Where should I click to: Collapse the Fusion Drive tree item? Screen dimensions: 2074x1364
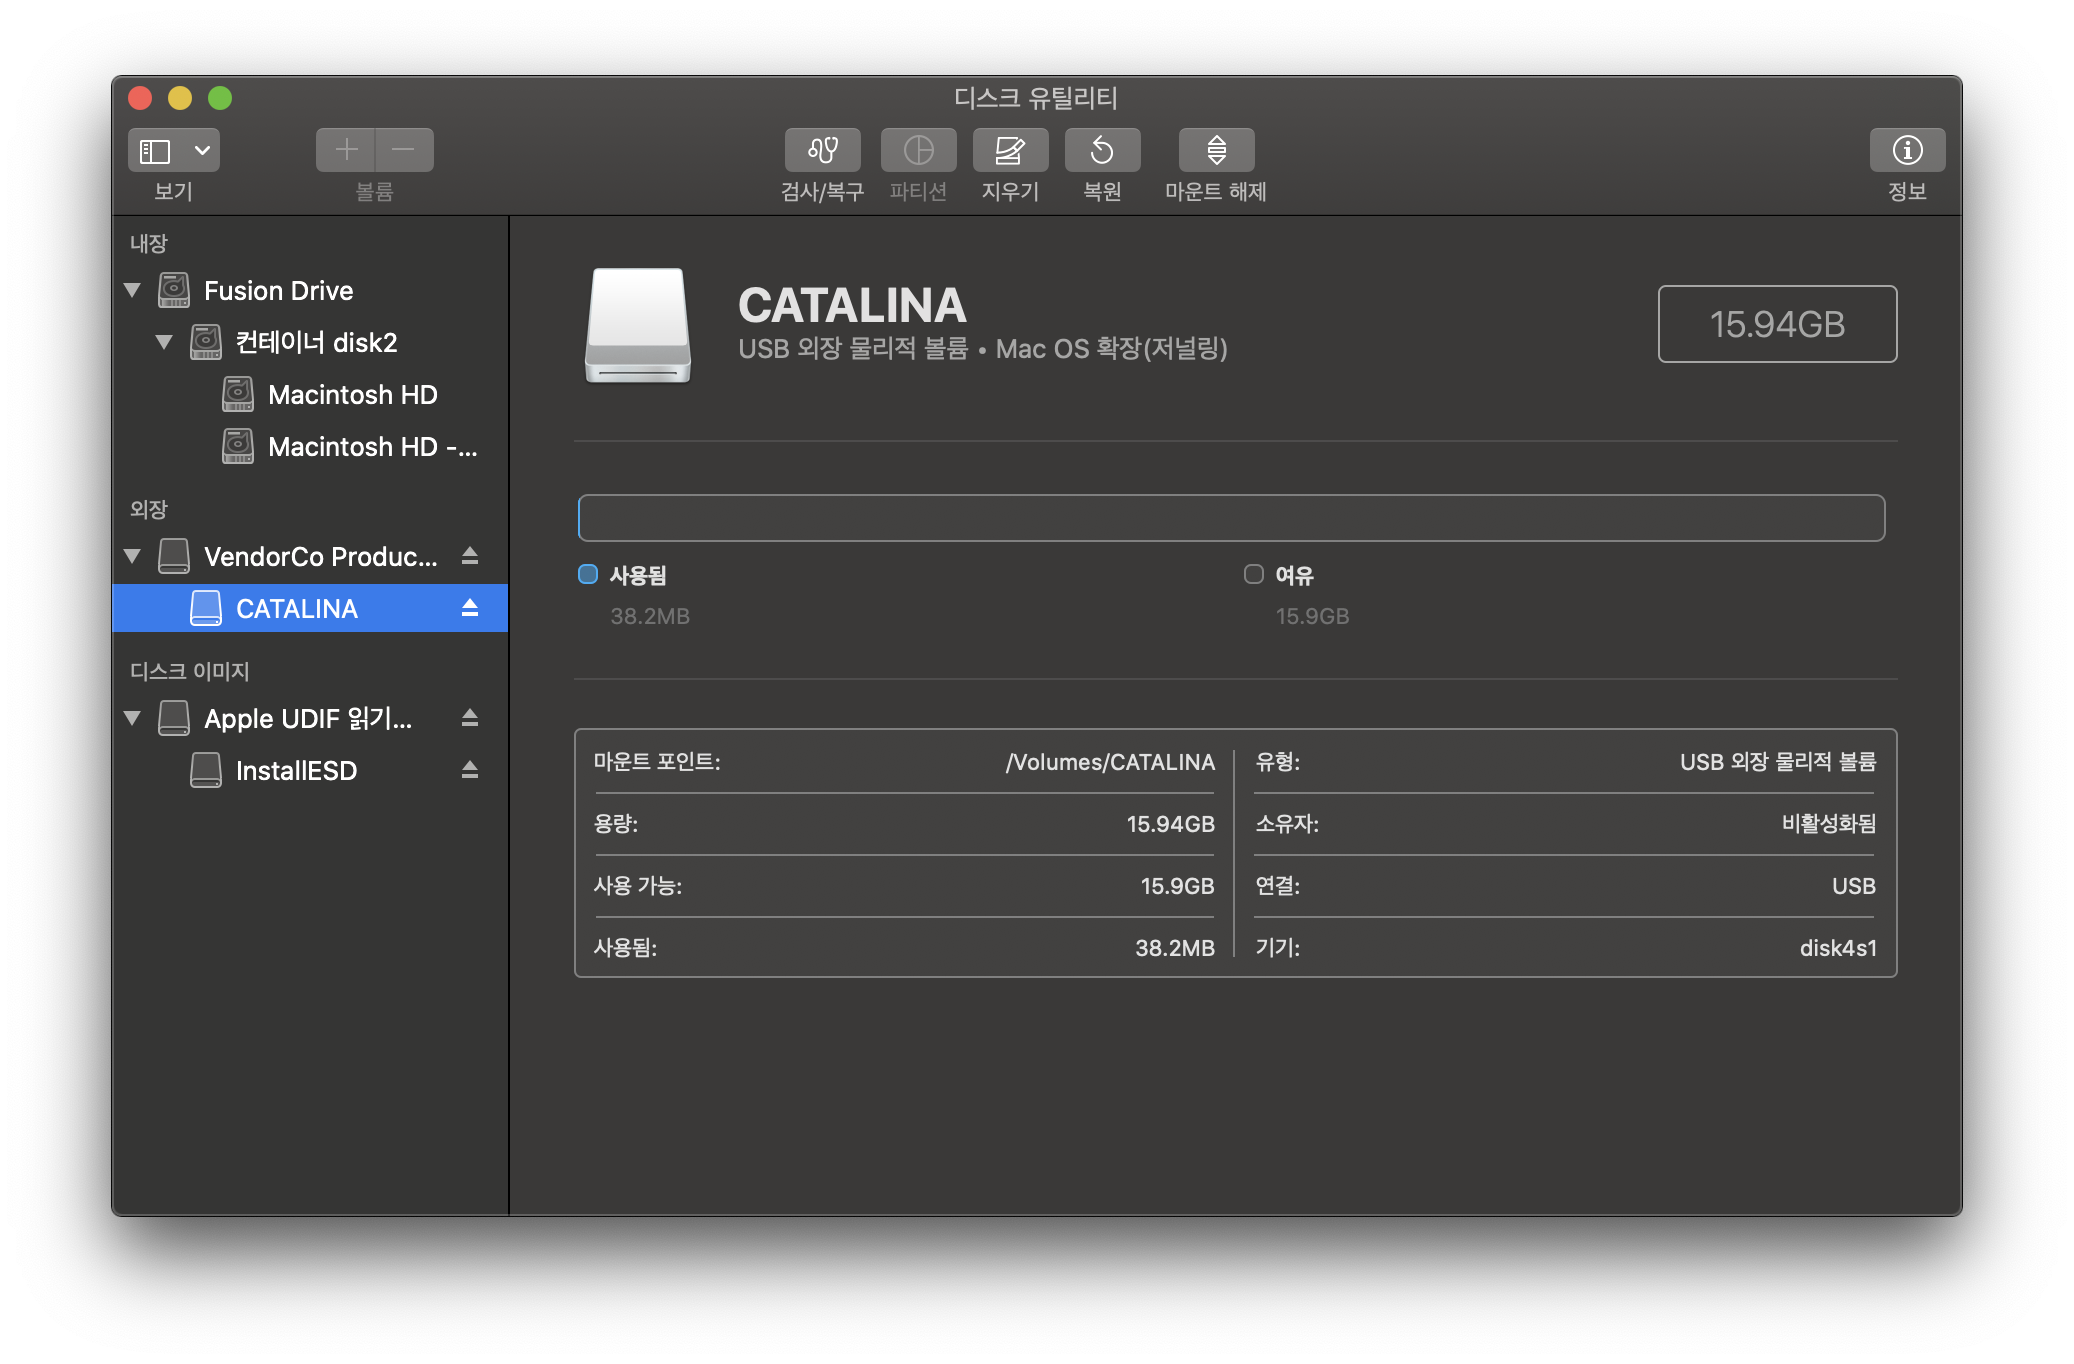coord(132,290)
